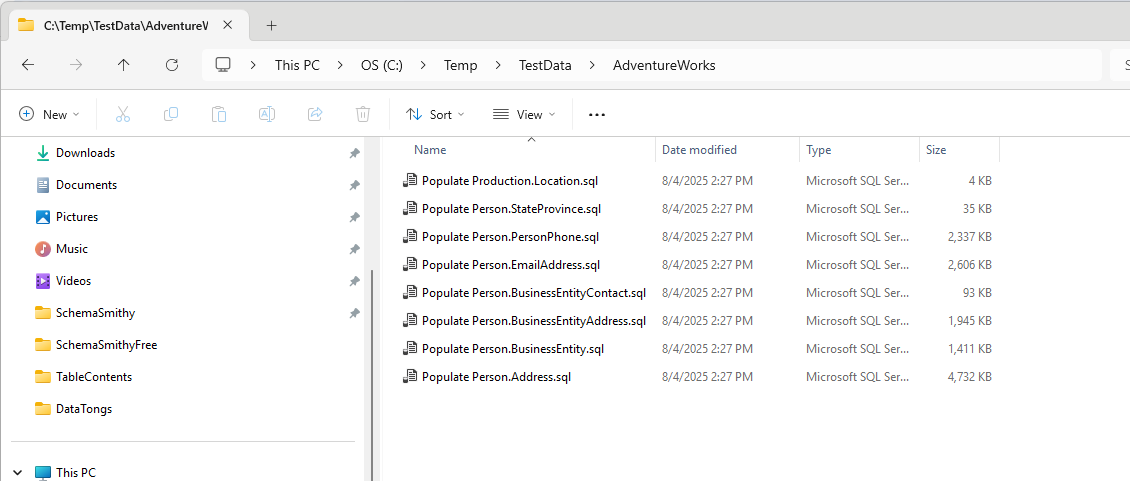Click the Paste toolbar icon
This screenshot has width=1130, height=481.
[219, 114]
